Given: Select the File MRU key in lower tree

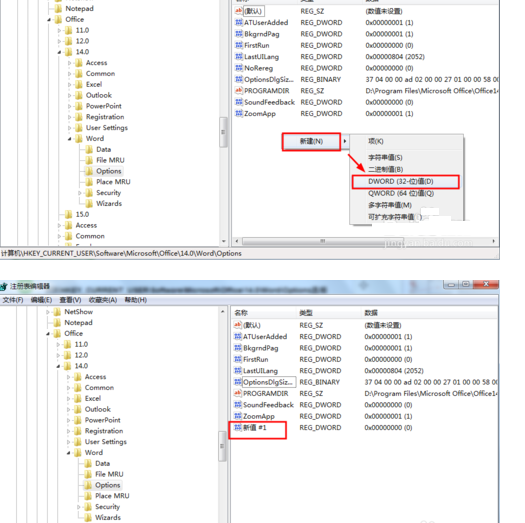Looking at the screenshot, I should click(109, 474).
